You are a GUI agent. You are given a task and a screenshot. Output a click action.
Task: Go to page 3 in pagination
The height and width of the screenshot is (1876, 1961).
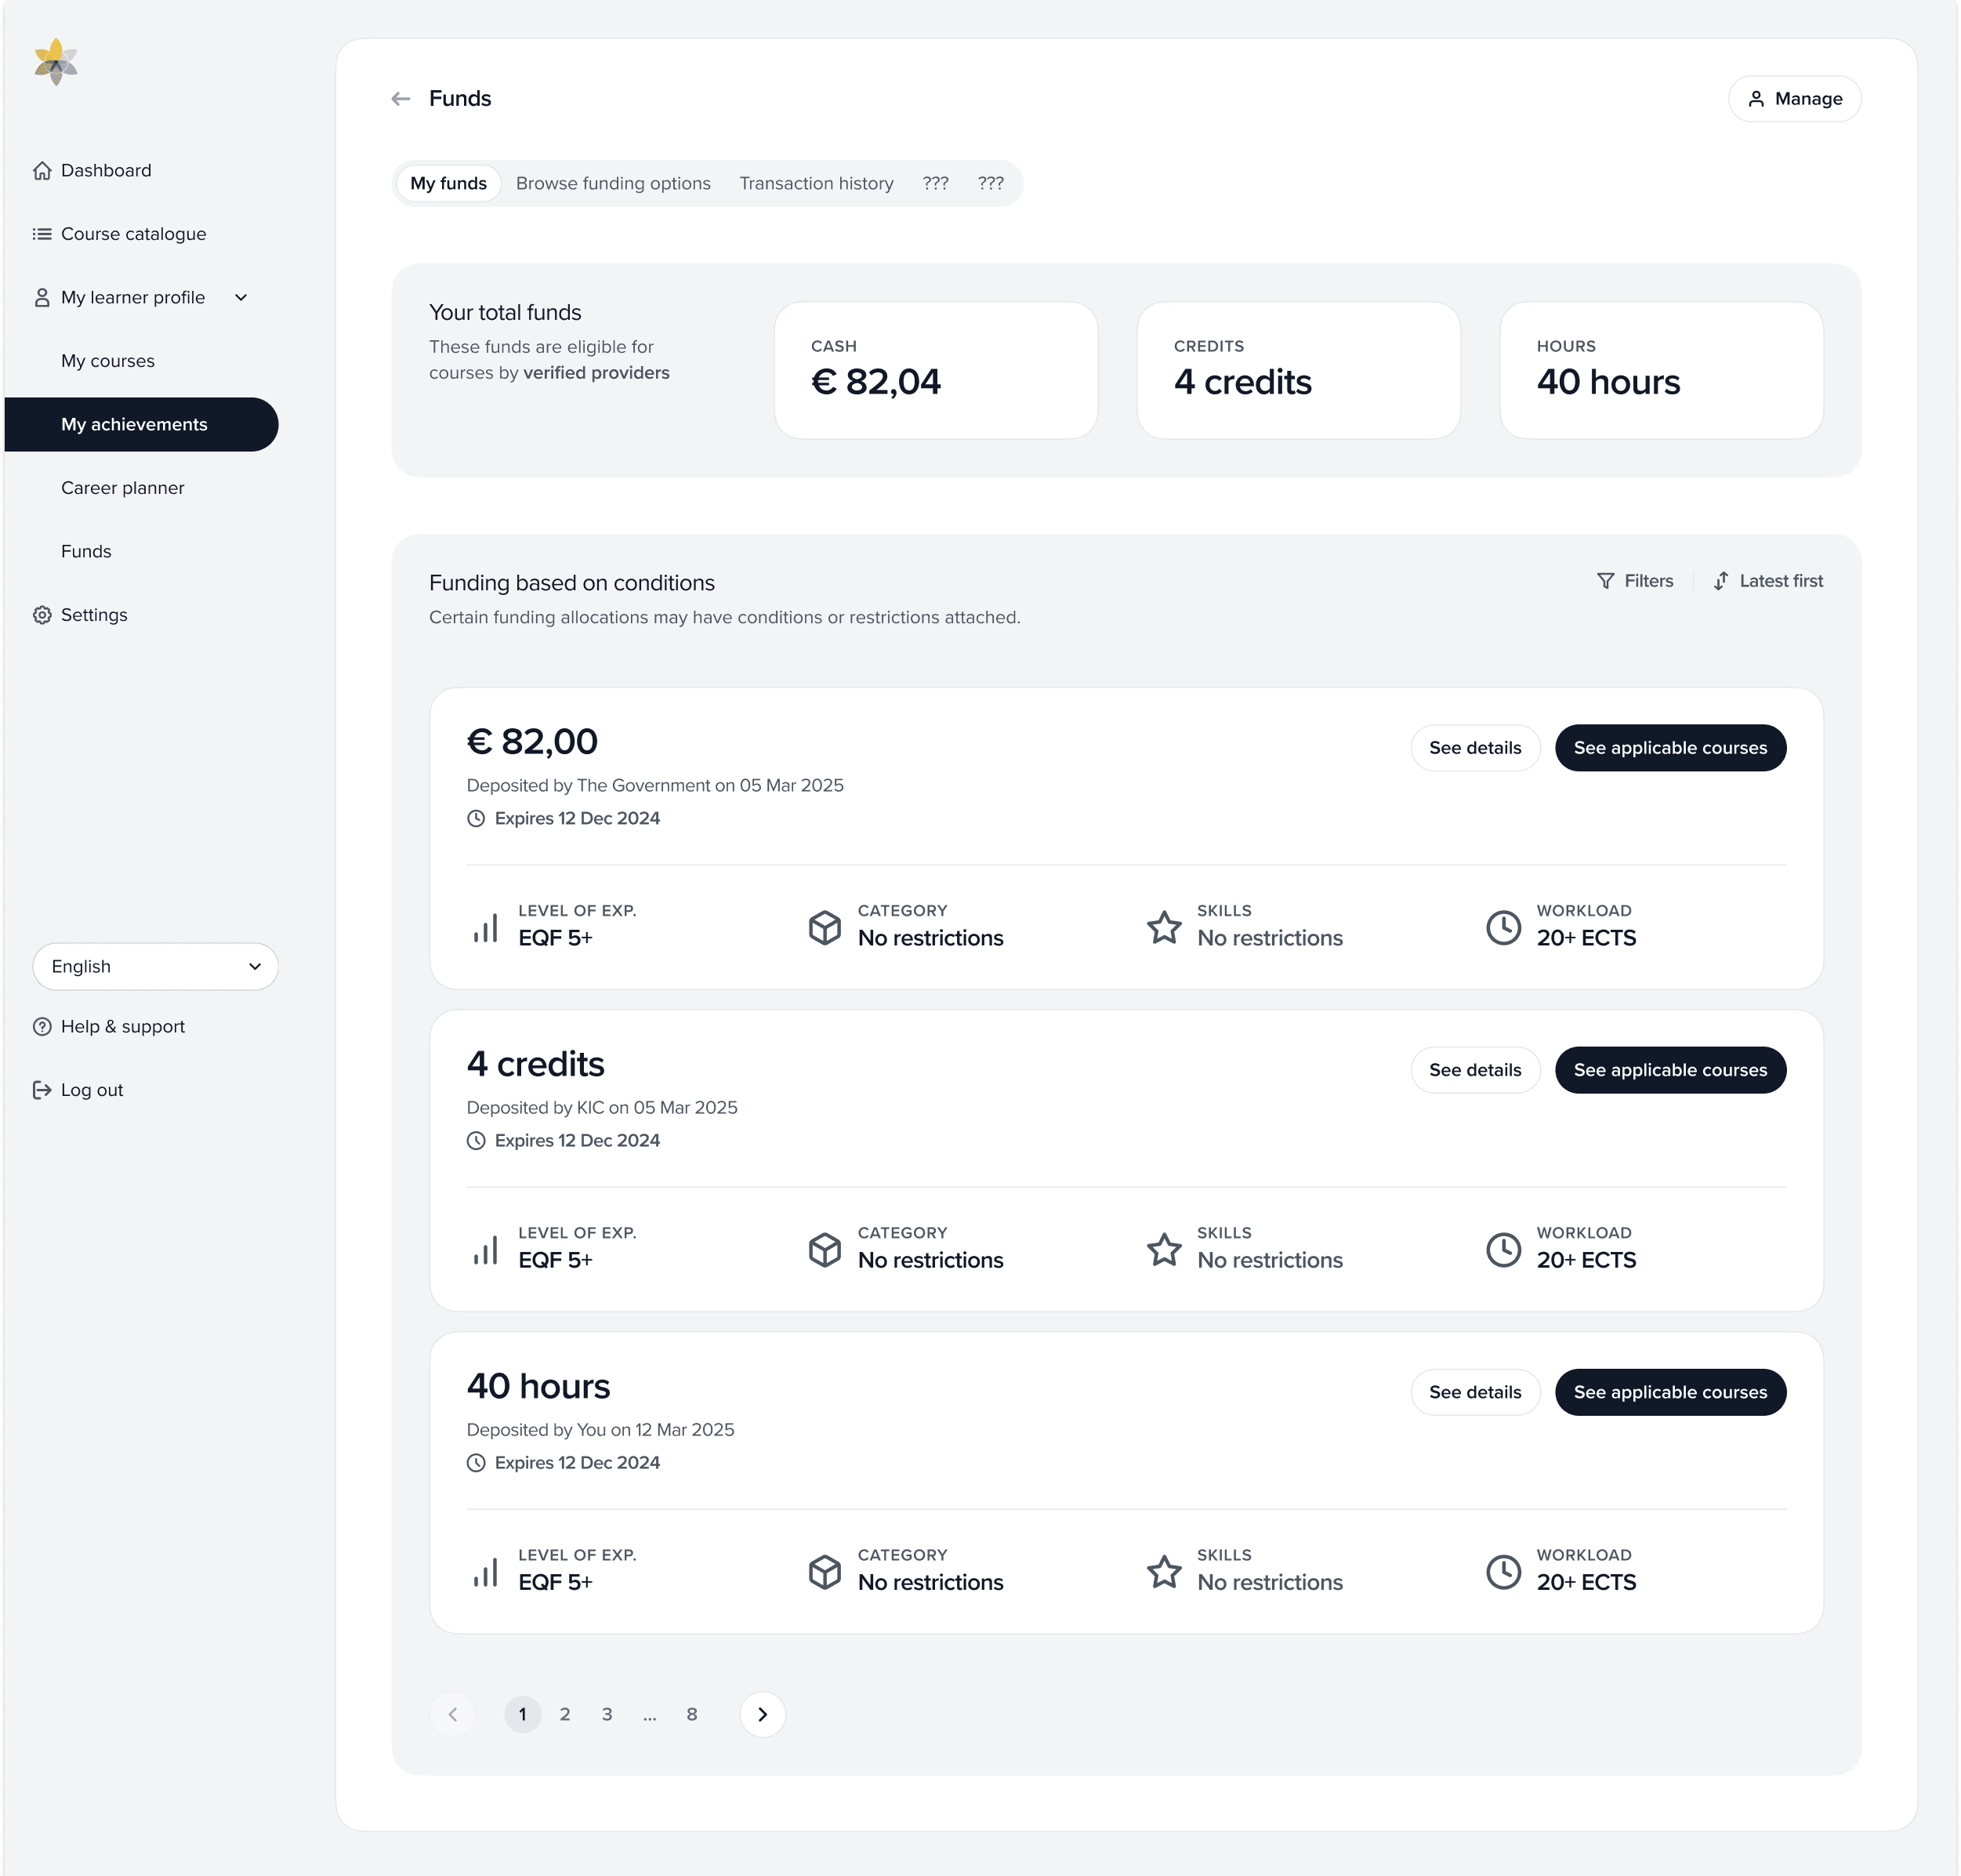coord(607,1714)
